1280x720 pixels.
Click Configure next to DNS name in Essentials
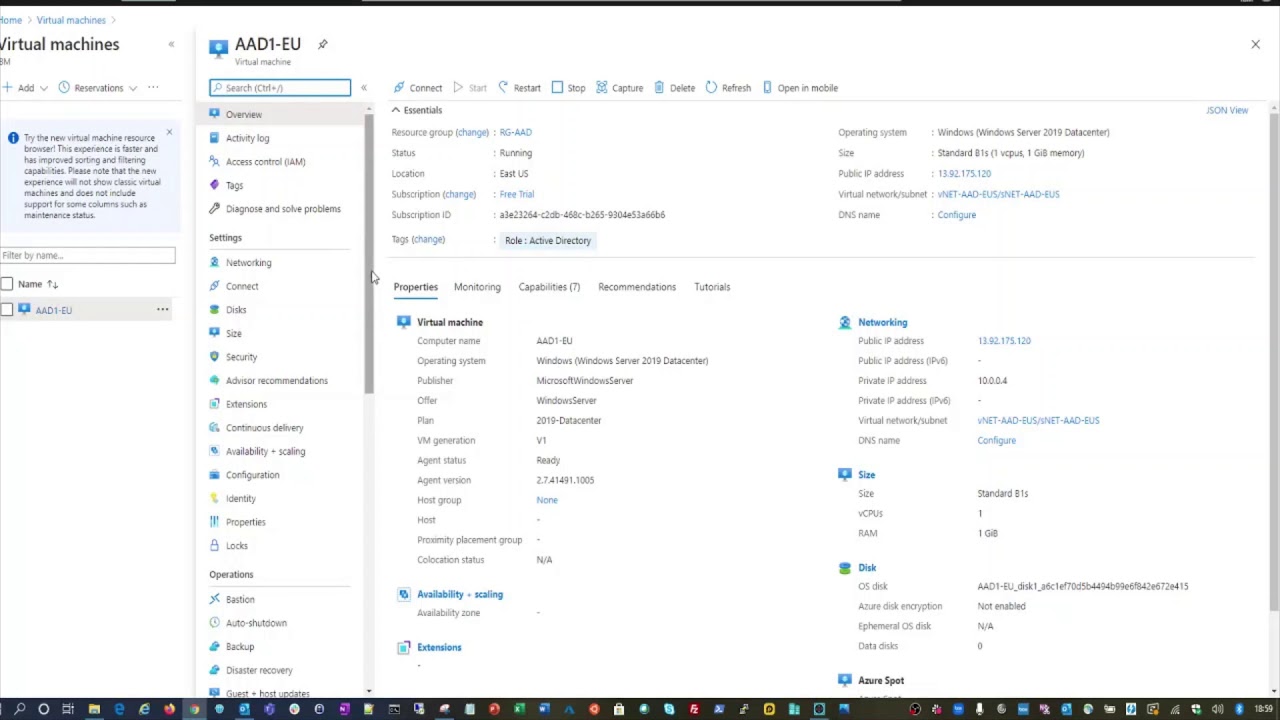click(x=957, y=215)
